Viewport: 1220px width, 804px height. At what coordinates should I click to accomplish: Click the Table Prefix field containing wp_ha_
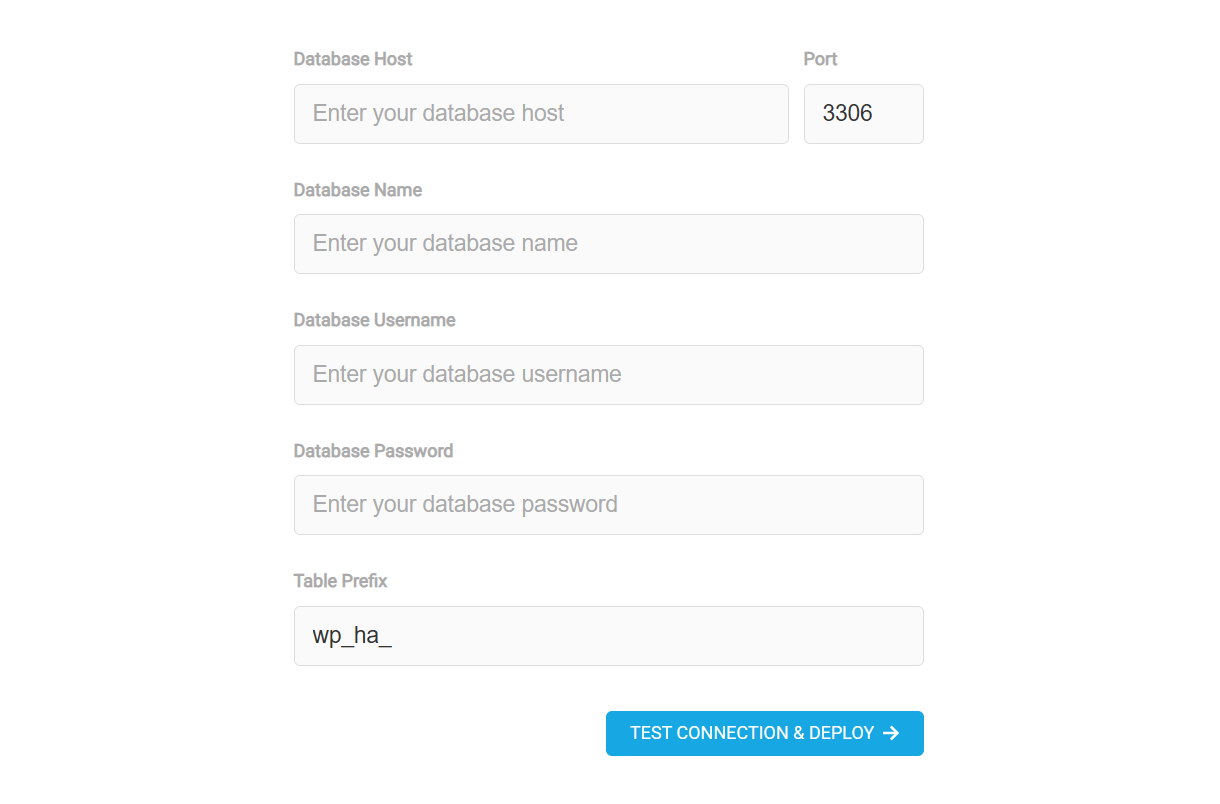coord(608,635)
